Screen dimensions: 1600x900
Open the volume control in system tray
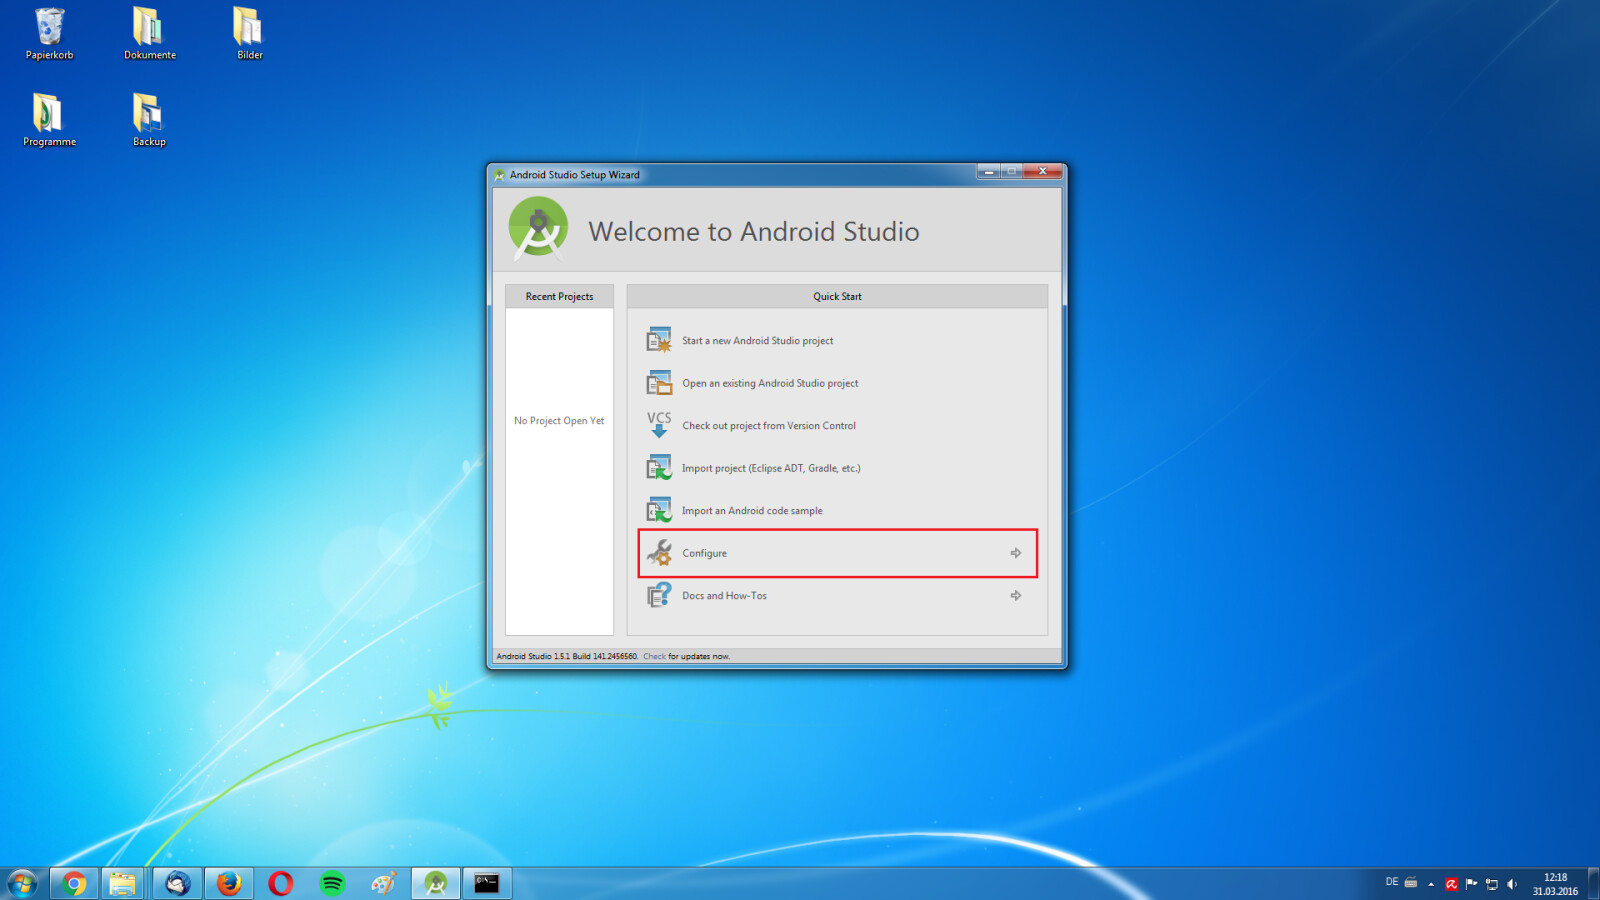[1512, 884]
